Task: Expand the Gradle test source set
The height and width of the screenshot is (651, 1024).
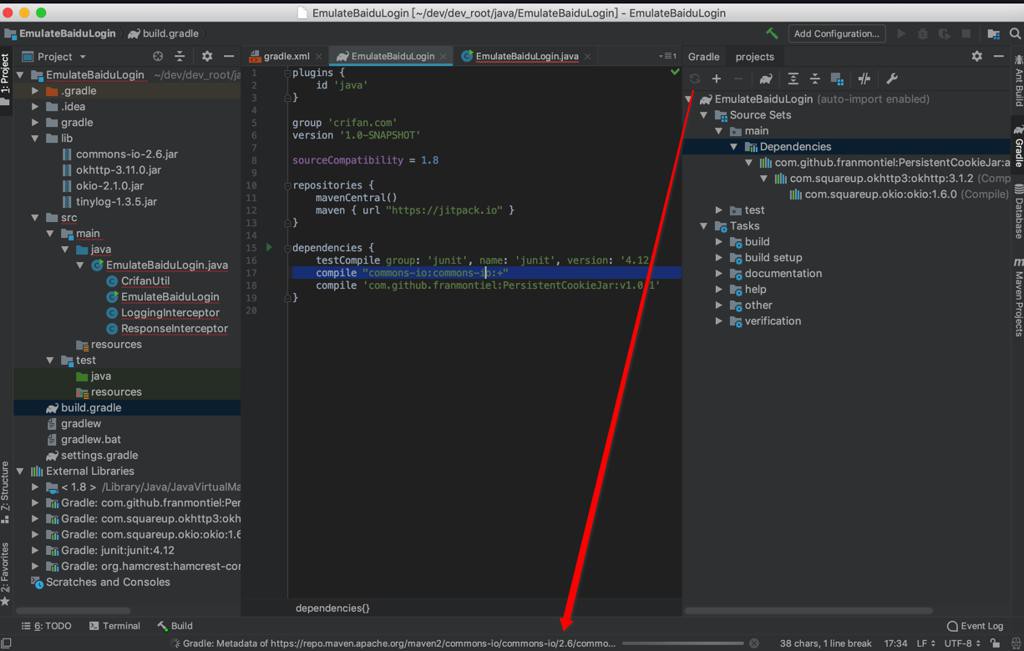Action: 719,210
